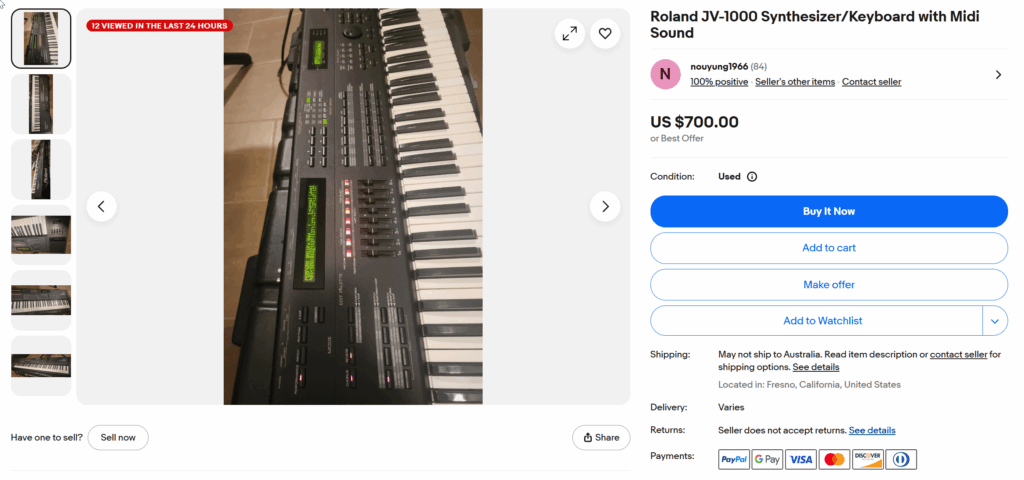Click the Make offer button
Image resolution: width=1024 pixels, height=480 pixels.
pos(829,285)
